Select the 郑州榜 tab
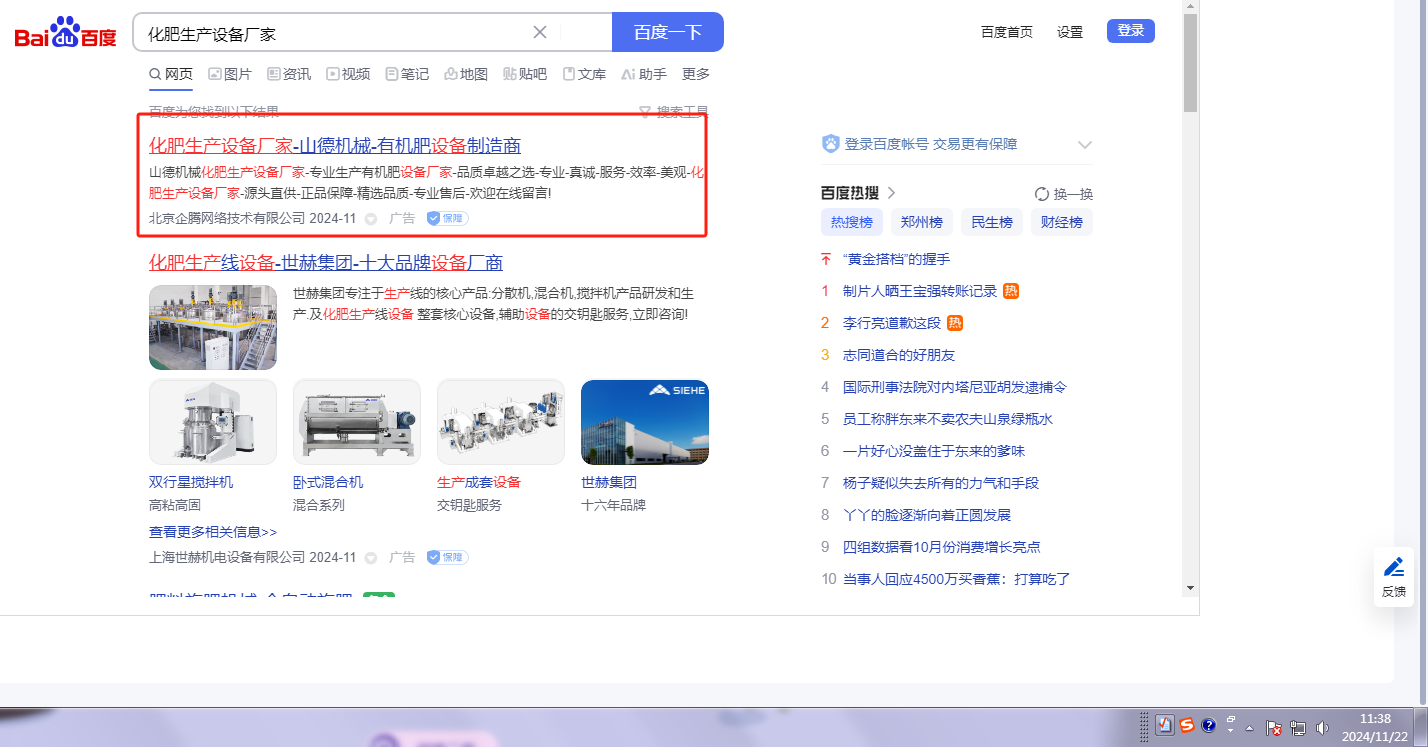This screenshot has width=1428, height=747. click(921, 222)
